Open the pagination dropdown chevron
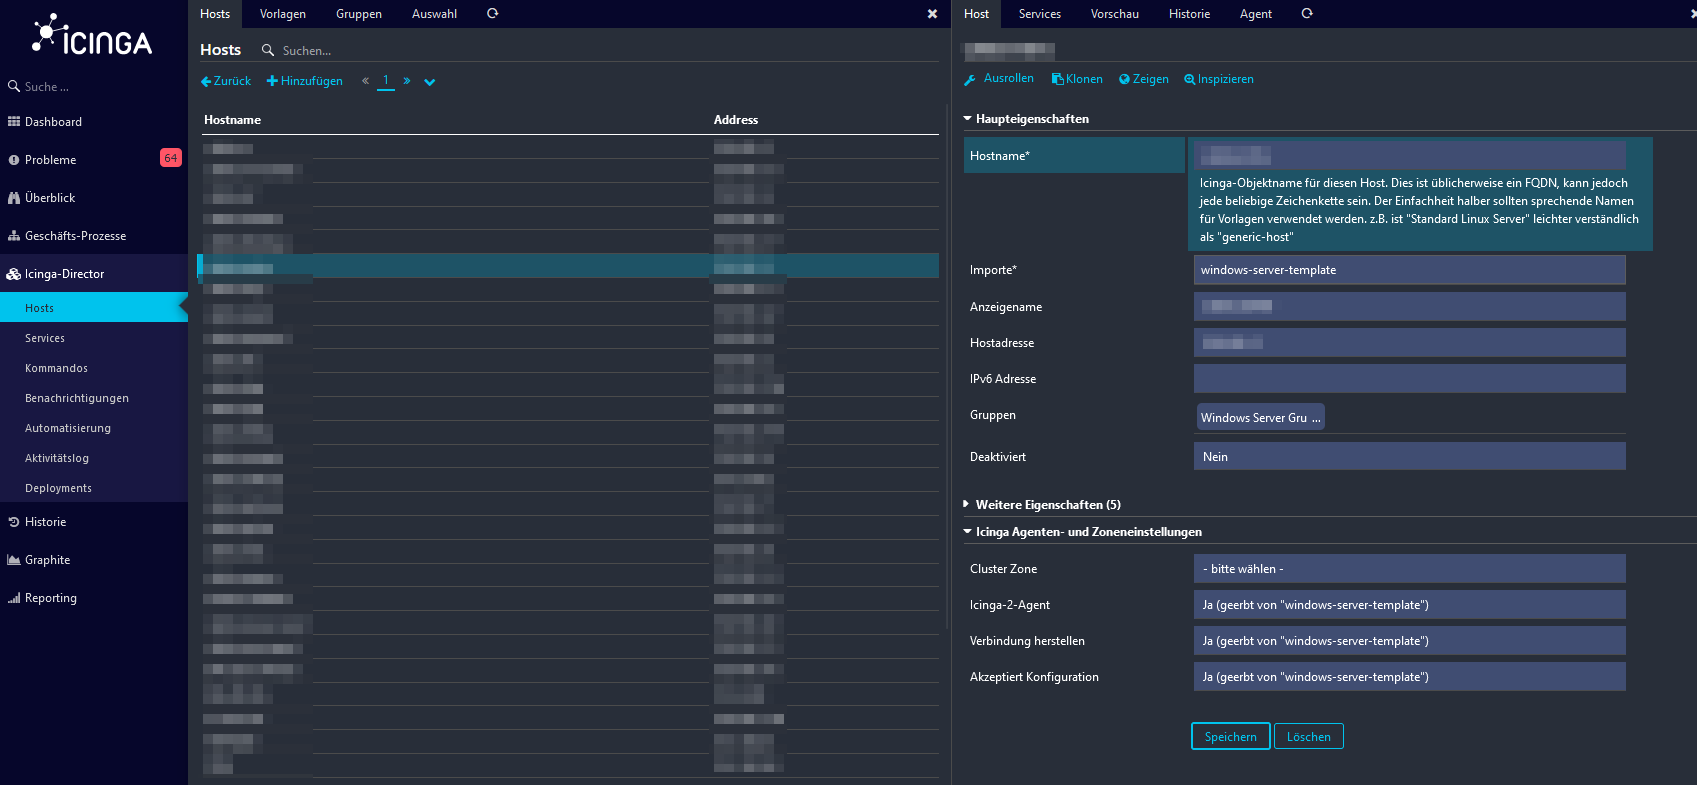The height and width of the screenshot is (785, 1697). tap(430, 82)
